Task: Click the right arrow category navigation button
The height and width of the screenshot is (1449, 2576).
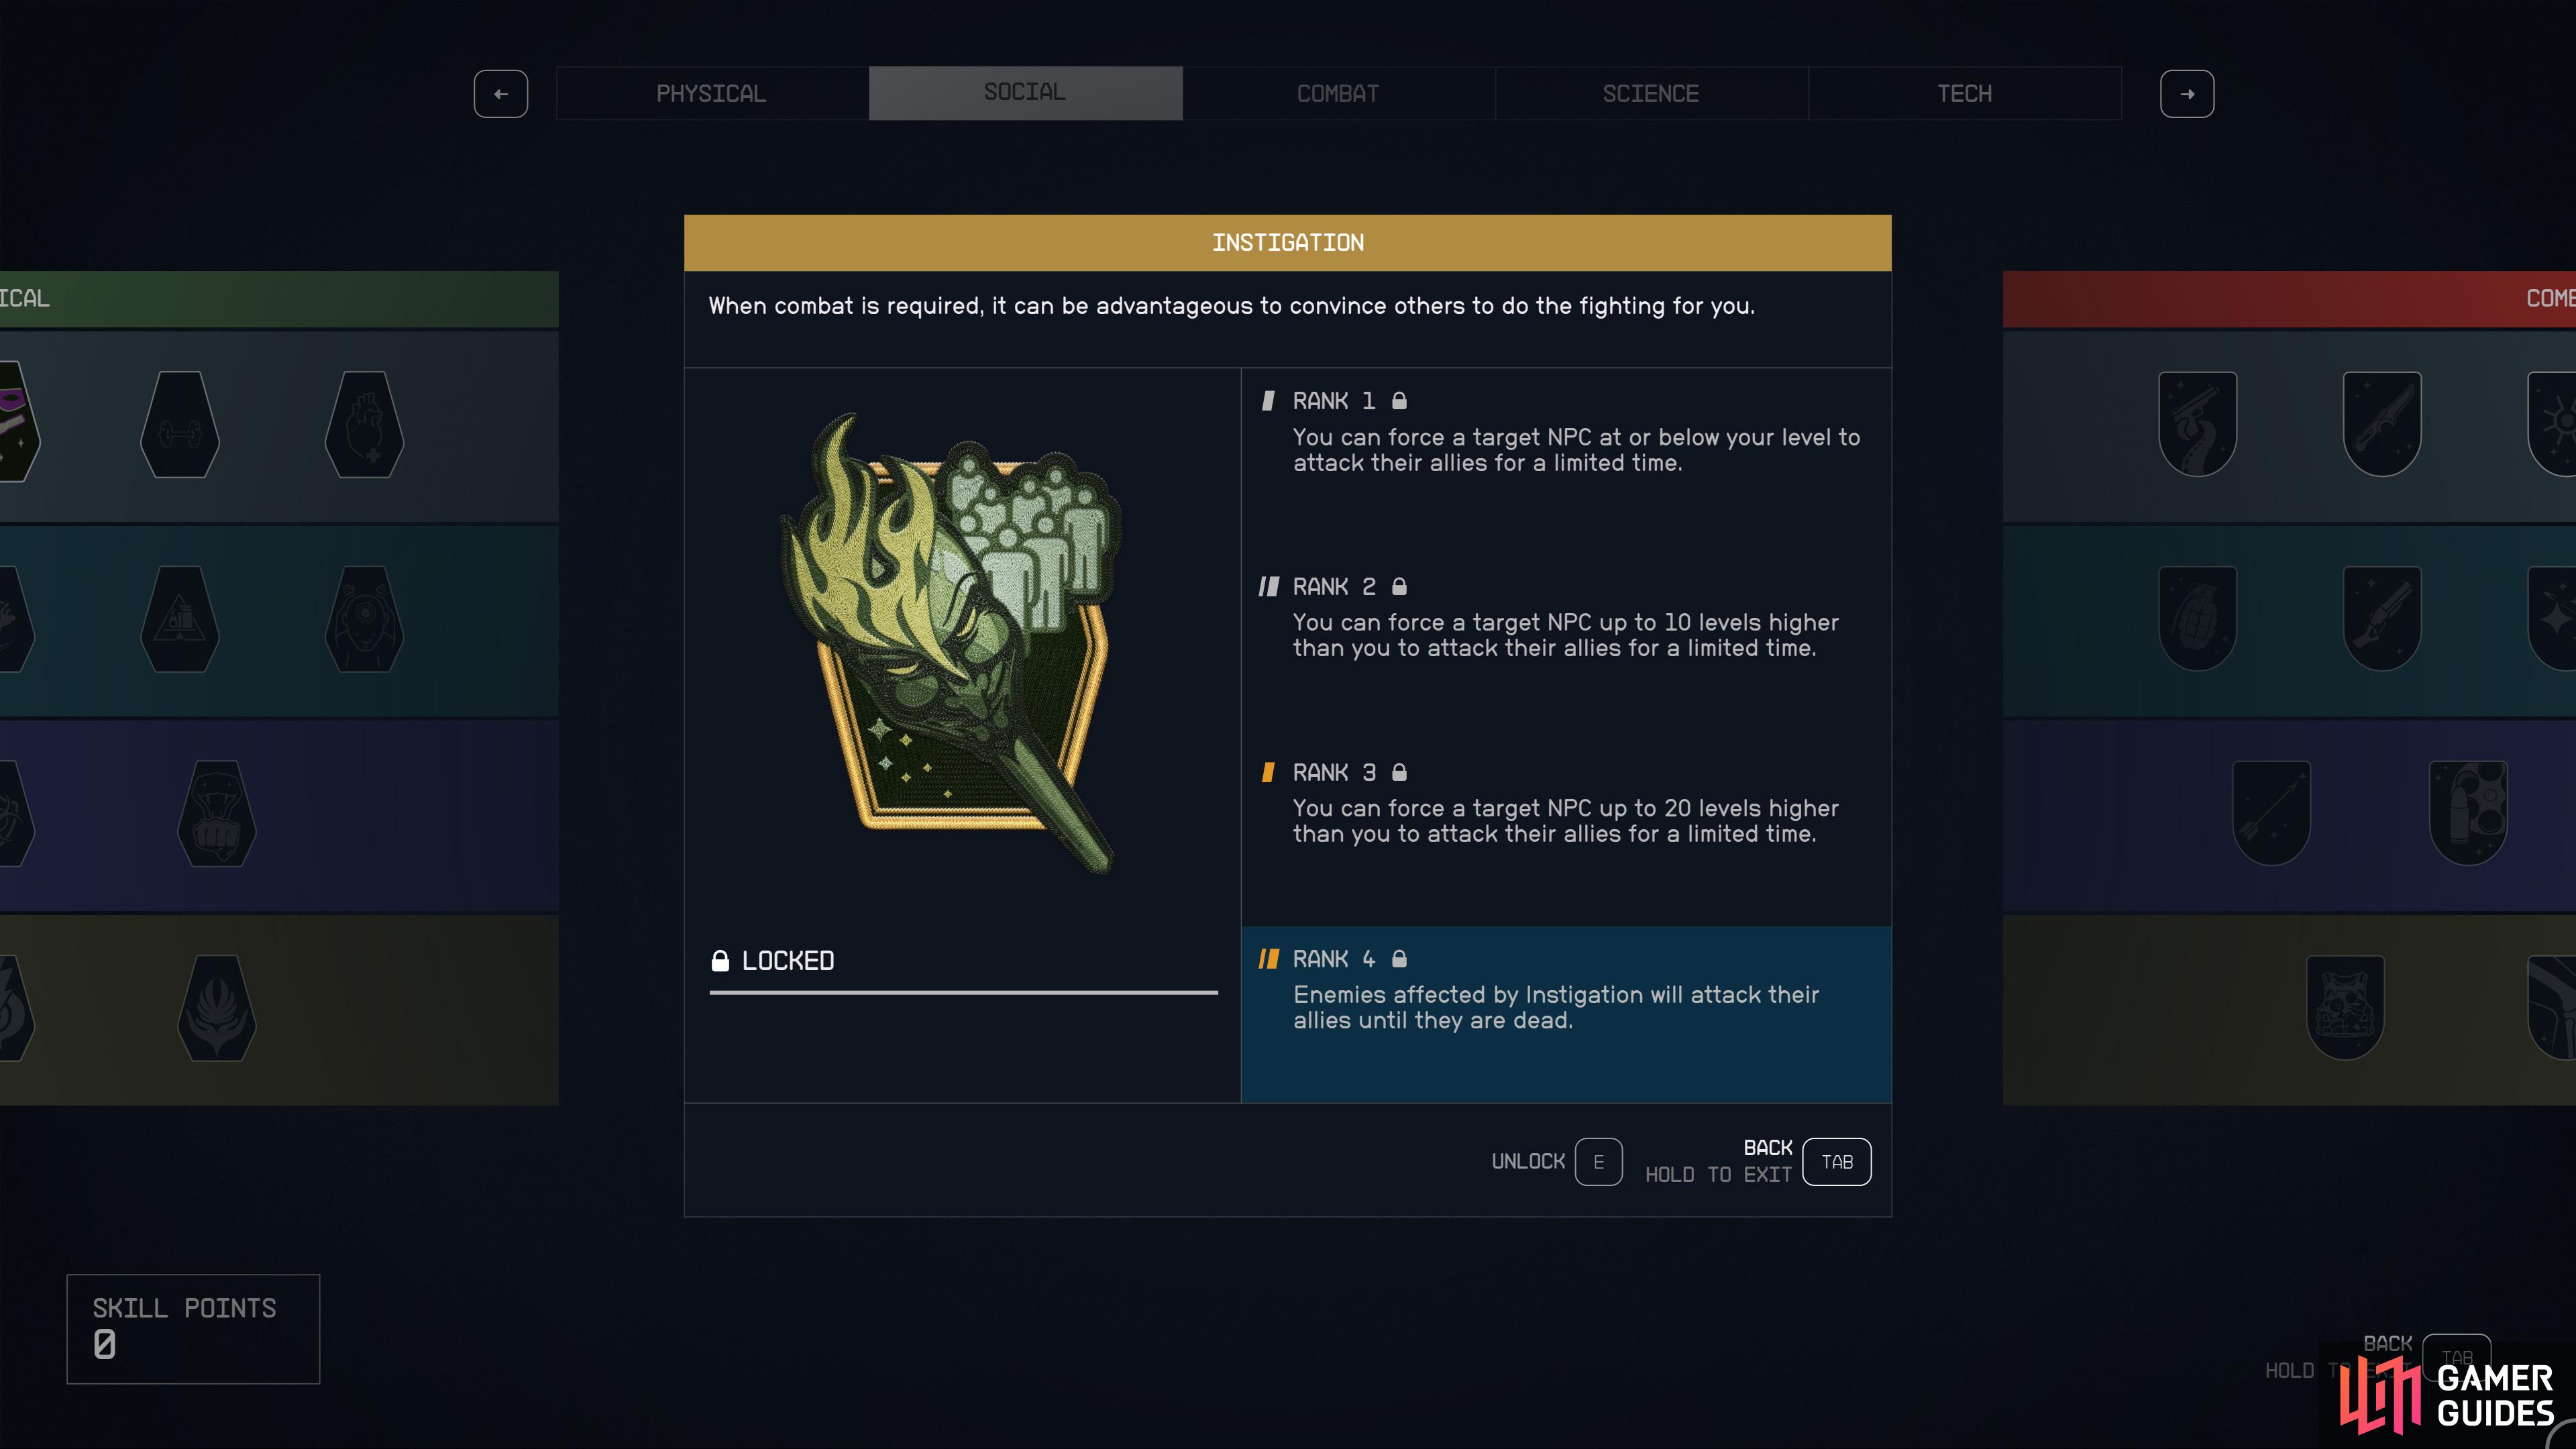Action: tap(2186, 94)
